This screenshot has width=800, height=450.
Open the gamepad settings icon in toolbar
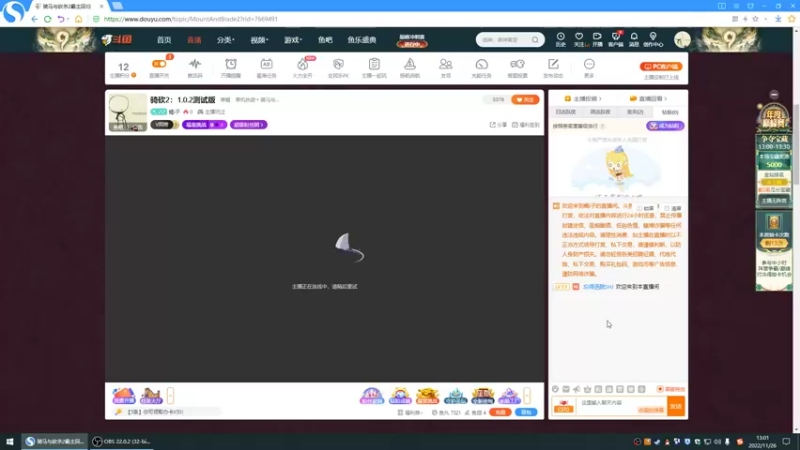click(x=517, y=64)
